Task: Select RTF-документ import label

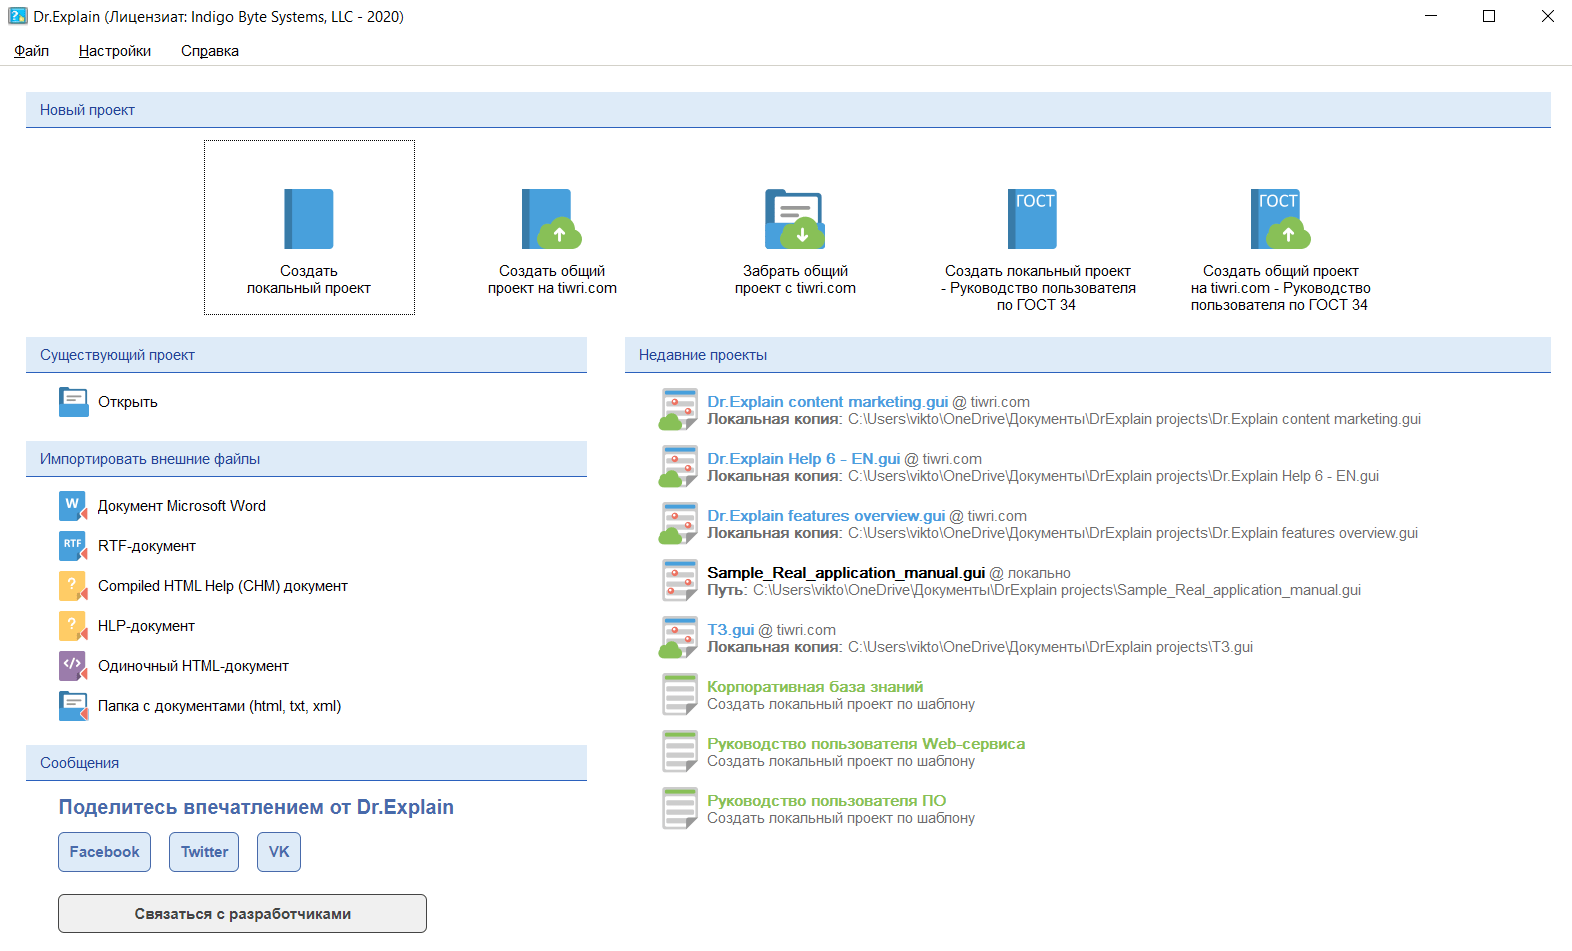Action: tap(147, 546)
